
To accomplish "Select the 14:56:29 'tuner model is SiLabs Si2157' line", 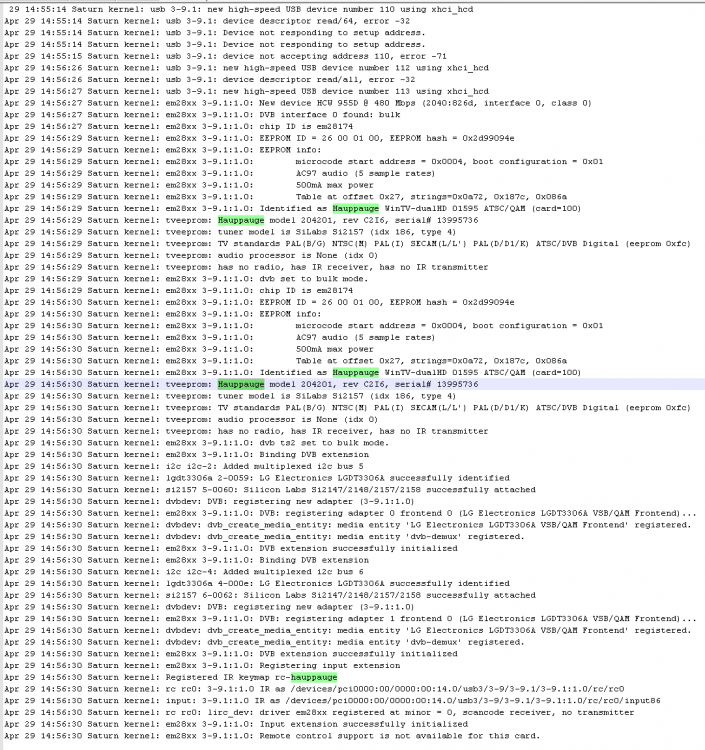I will tap(230, 232).
